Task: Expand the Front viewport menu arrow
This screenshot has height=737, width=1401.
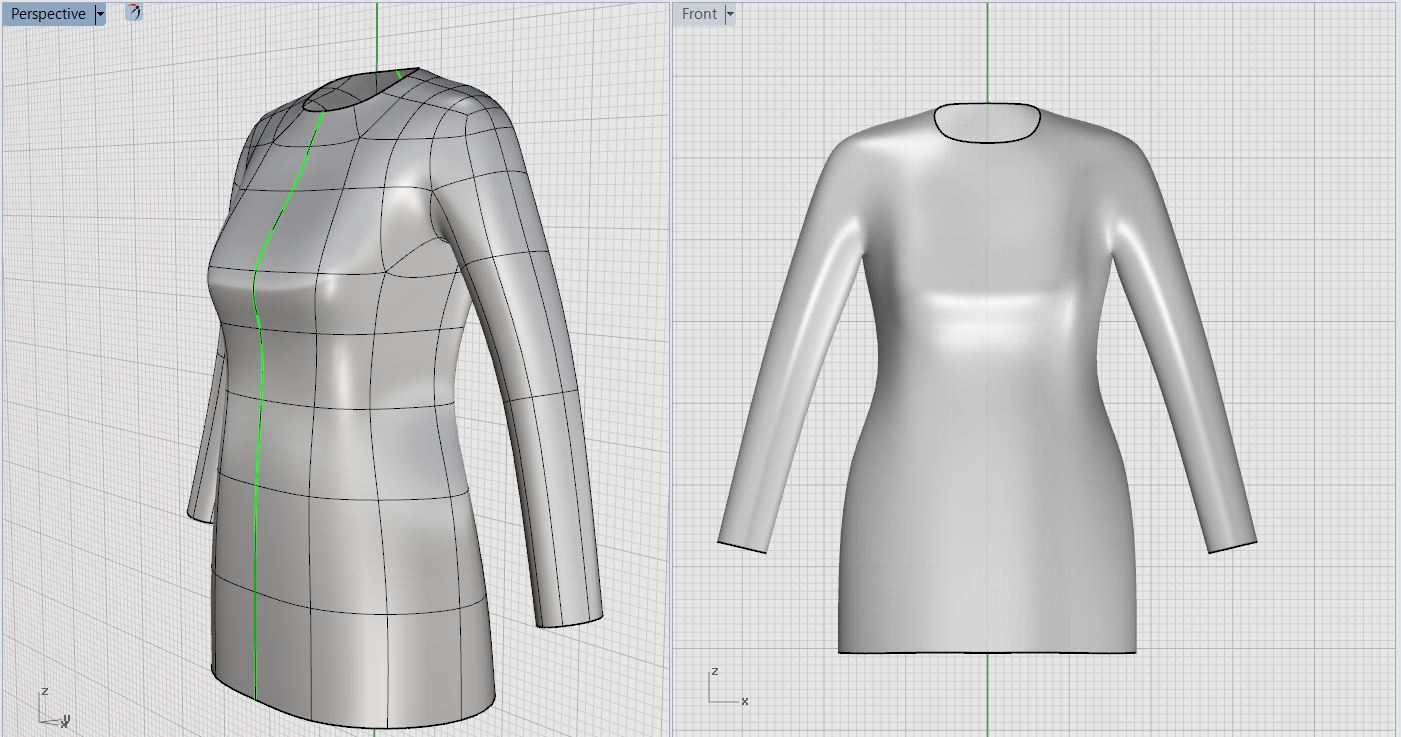Action: pos(729,14)
